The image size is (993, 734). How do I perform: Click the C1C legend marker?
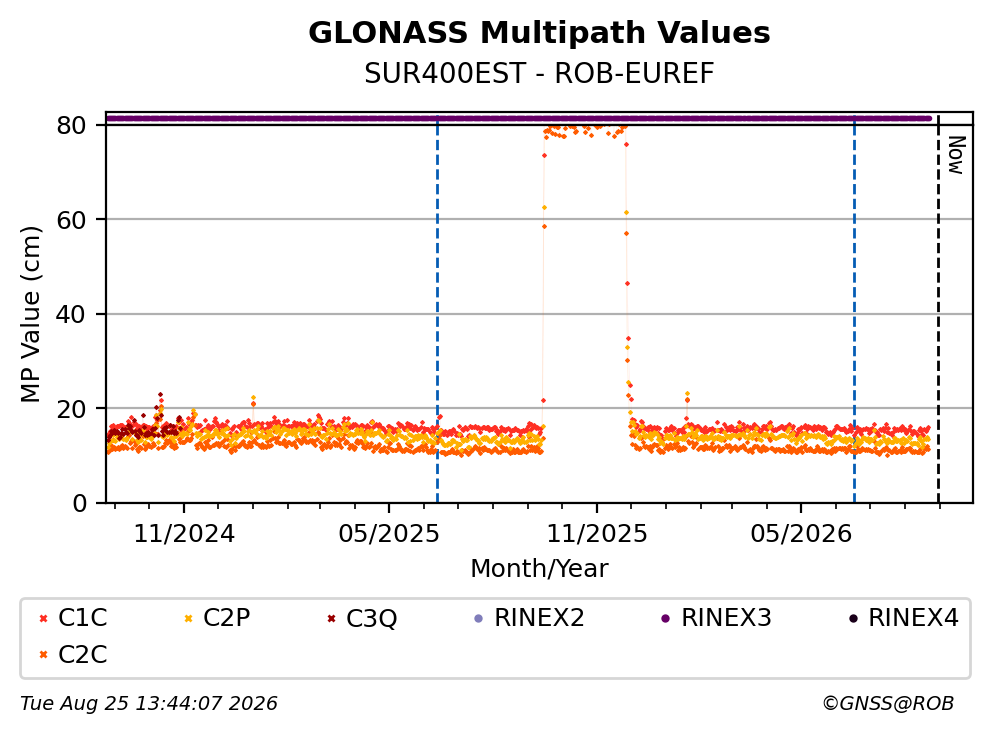coord(43,618)
